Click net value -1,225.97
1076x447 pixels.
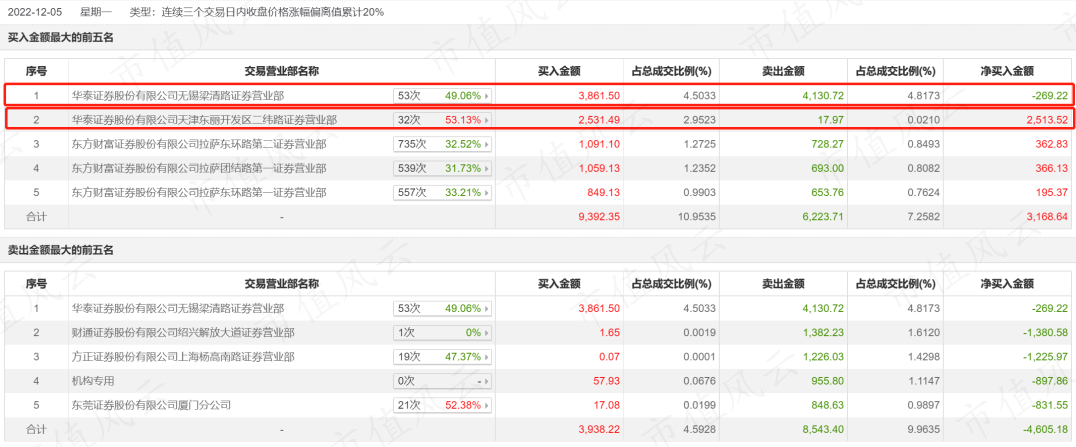pyautogui.click(x=1045, y=357)
